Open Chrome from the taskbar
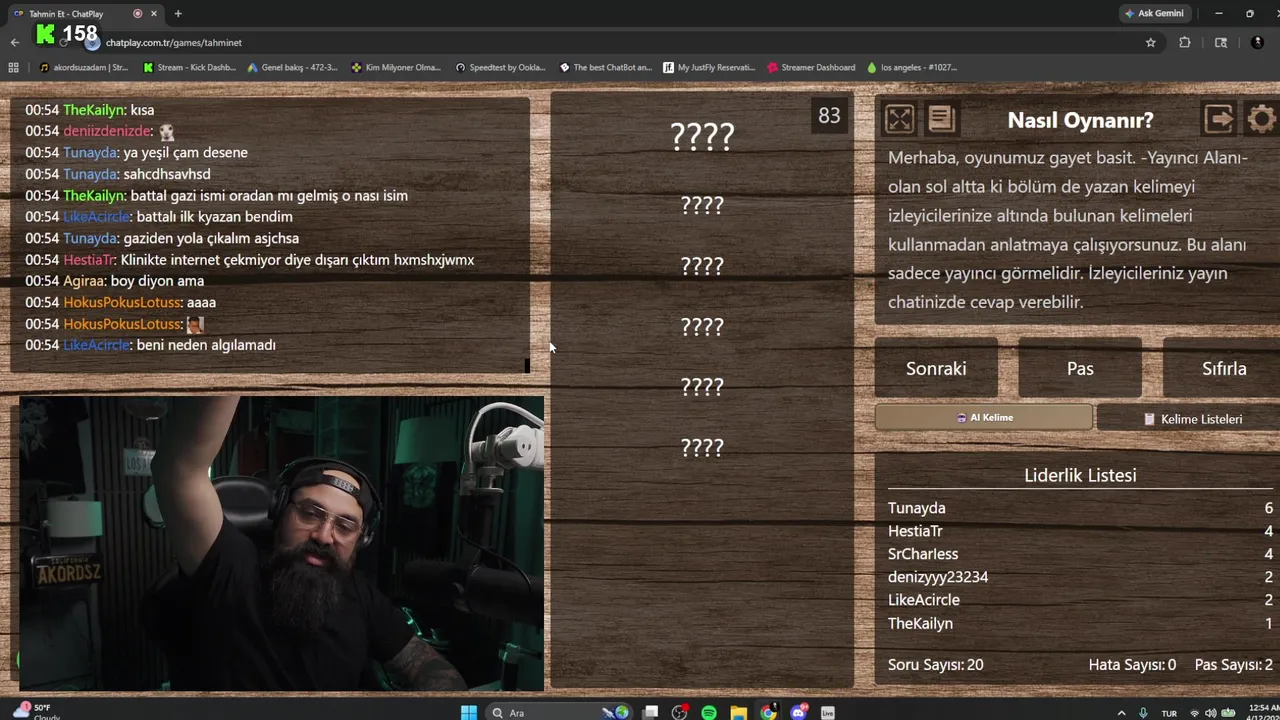 768,712
